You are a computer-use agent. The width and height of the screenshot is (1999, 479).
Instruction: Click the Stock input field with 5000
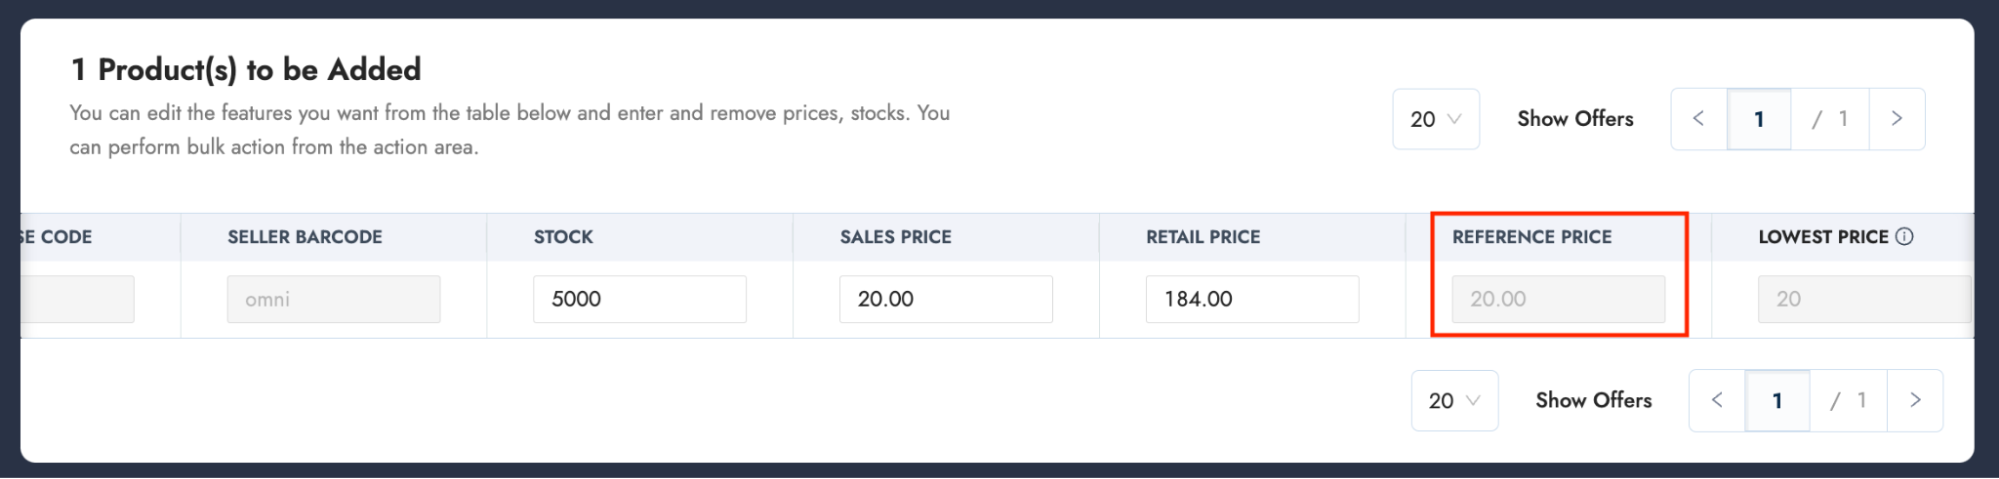point(639,299)
